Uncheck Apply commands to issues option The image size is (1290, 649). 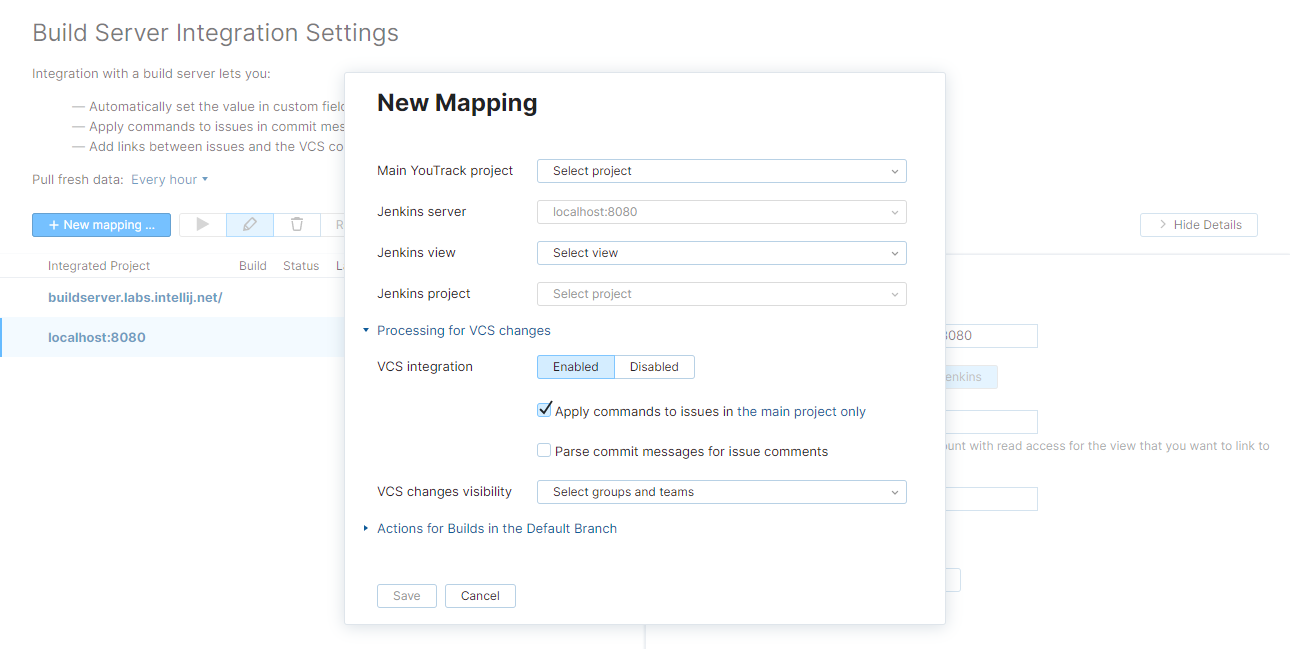tap(544, 409)
